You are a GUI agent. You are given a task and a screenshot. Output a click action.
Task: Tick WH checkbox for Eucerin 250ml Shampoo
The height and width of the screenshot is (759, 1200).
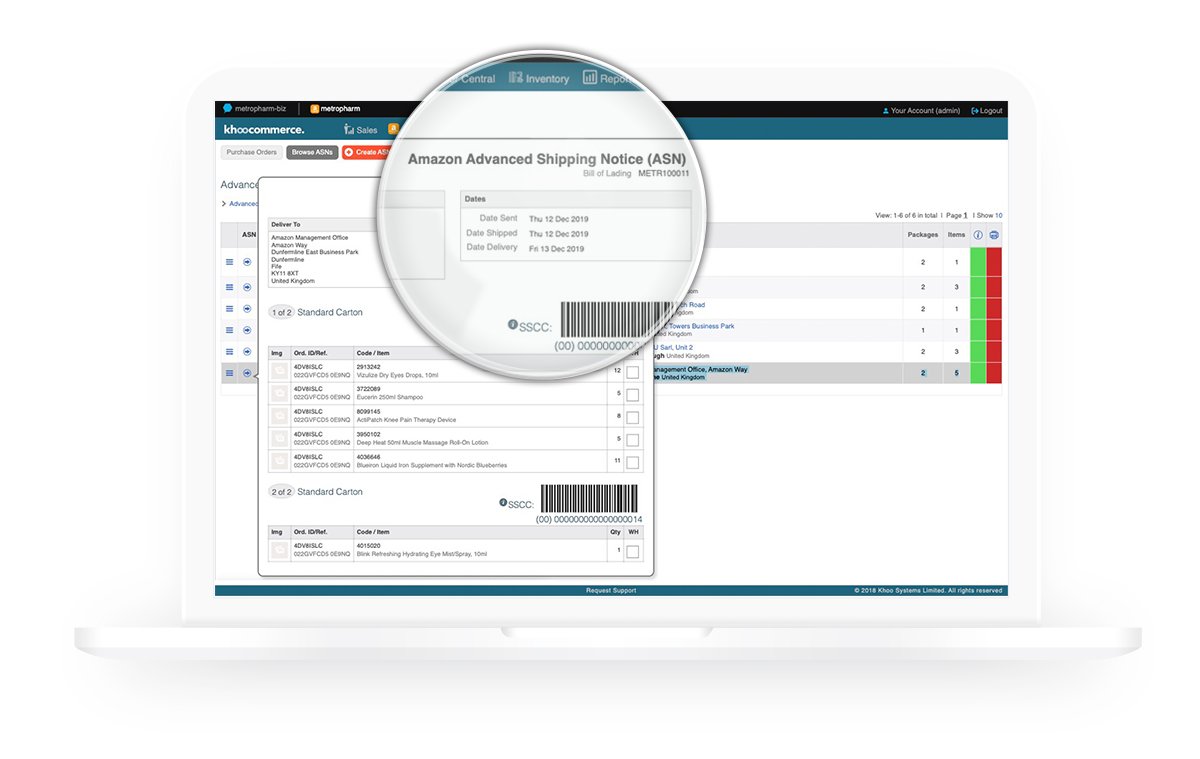pos(632,394)
